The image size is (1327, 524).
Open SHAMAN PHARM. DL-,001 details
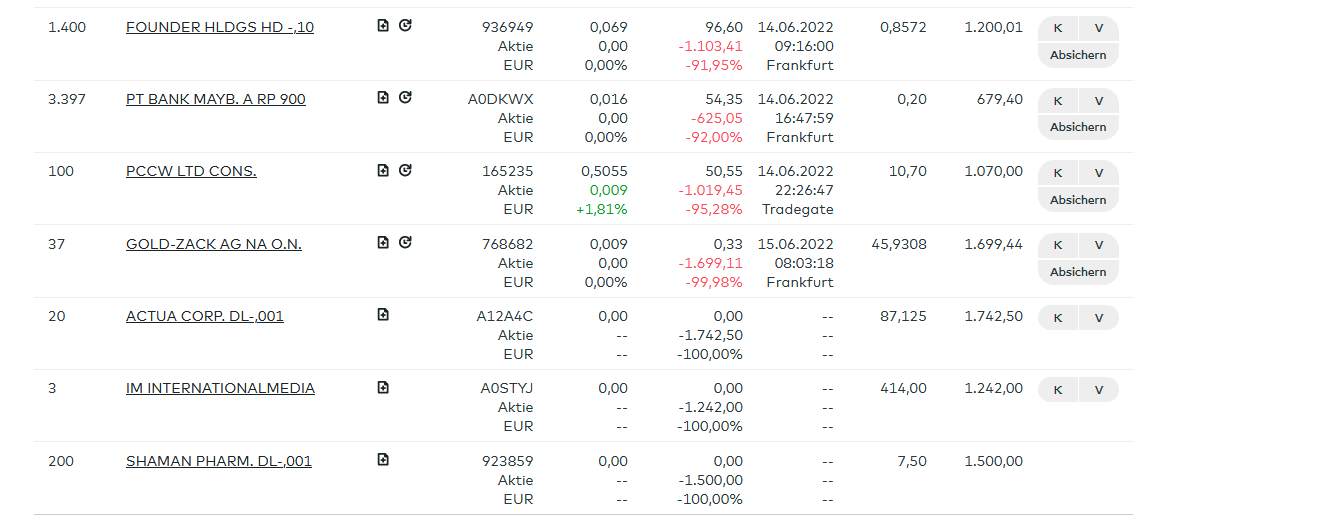tap(219, 461)
